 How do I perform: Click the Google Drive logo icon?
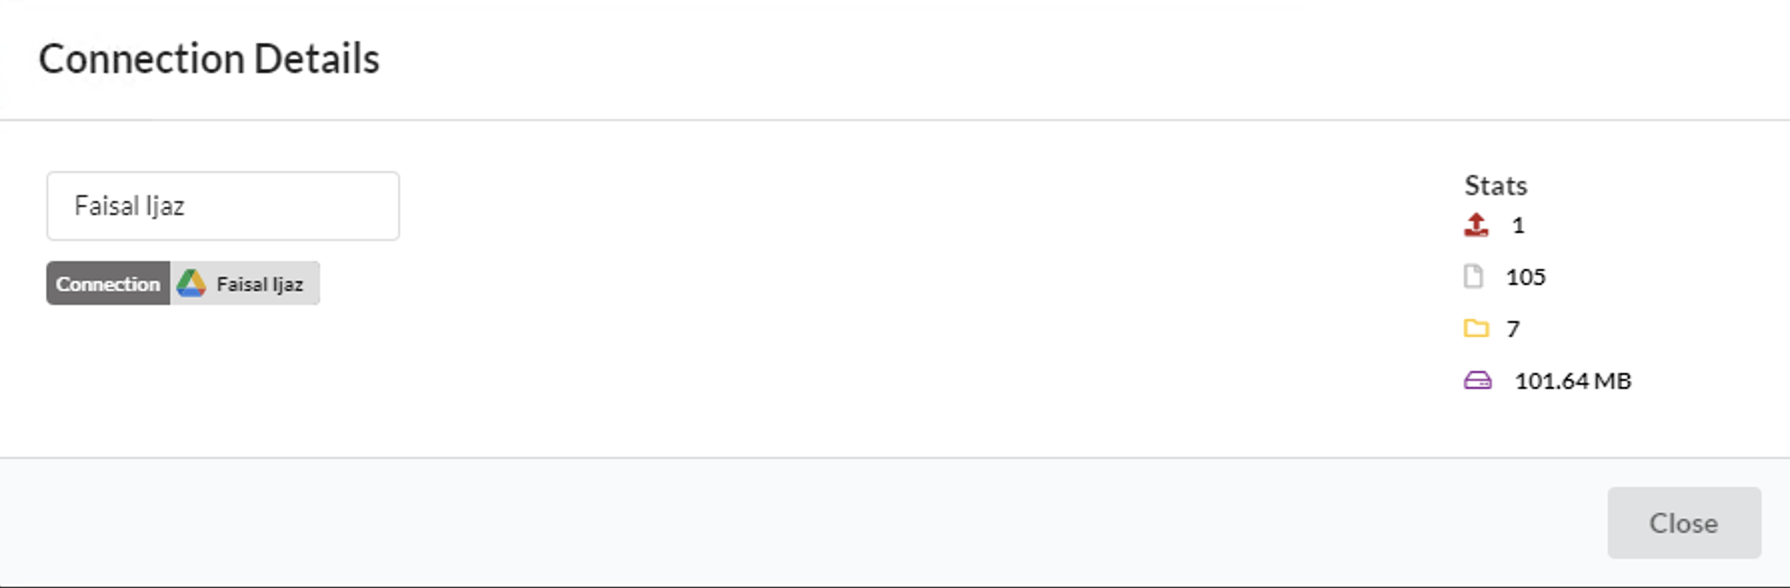point(191,284)
